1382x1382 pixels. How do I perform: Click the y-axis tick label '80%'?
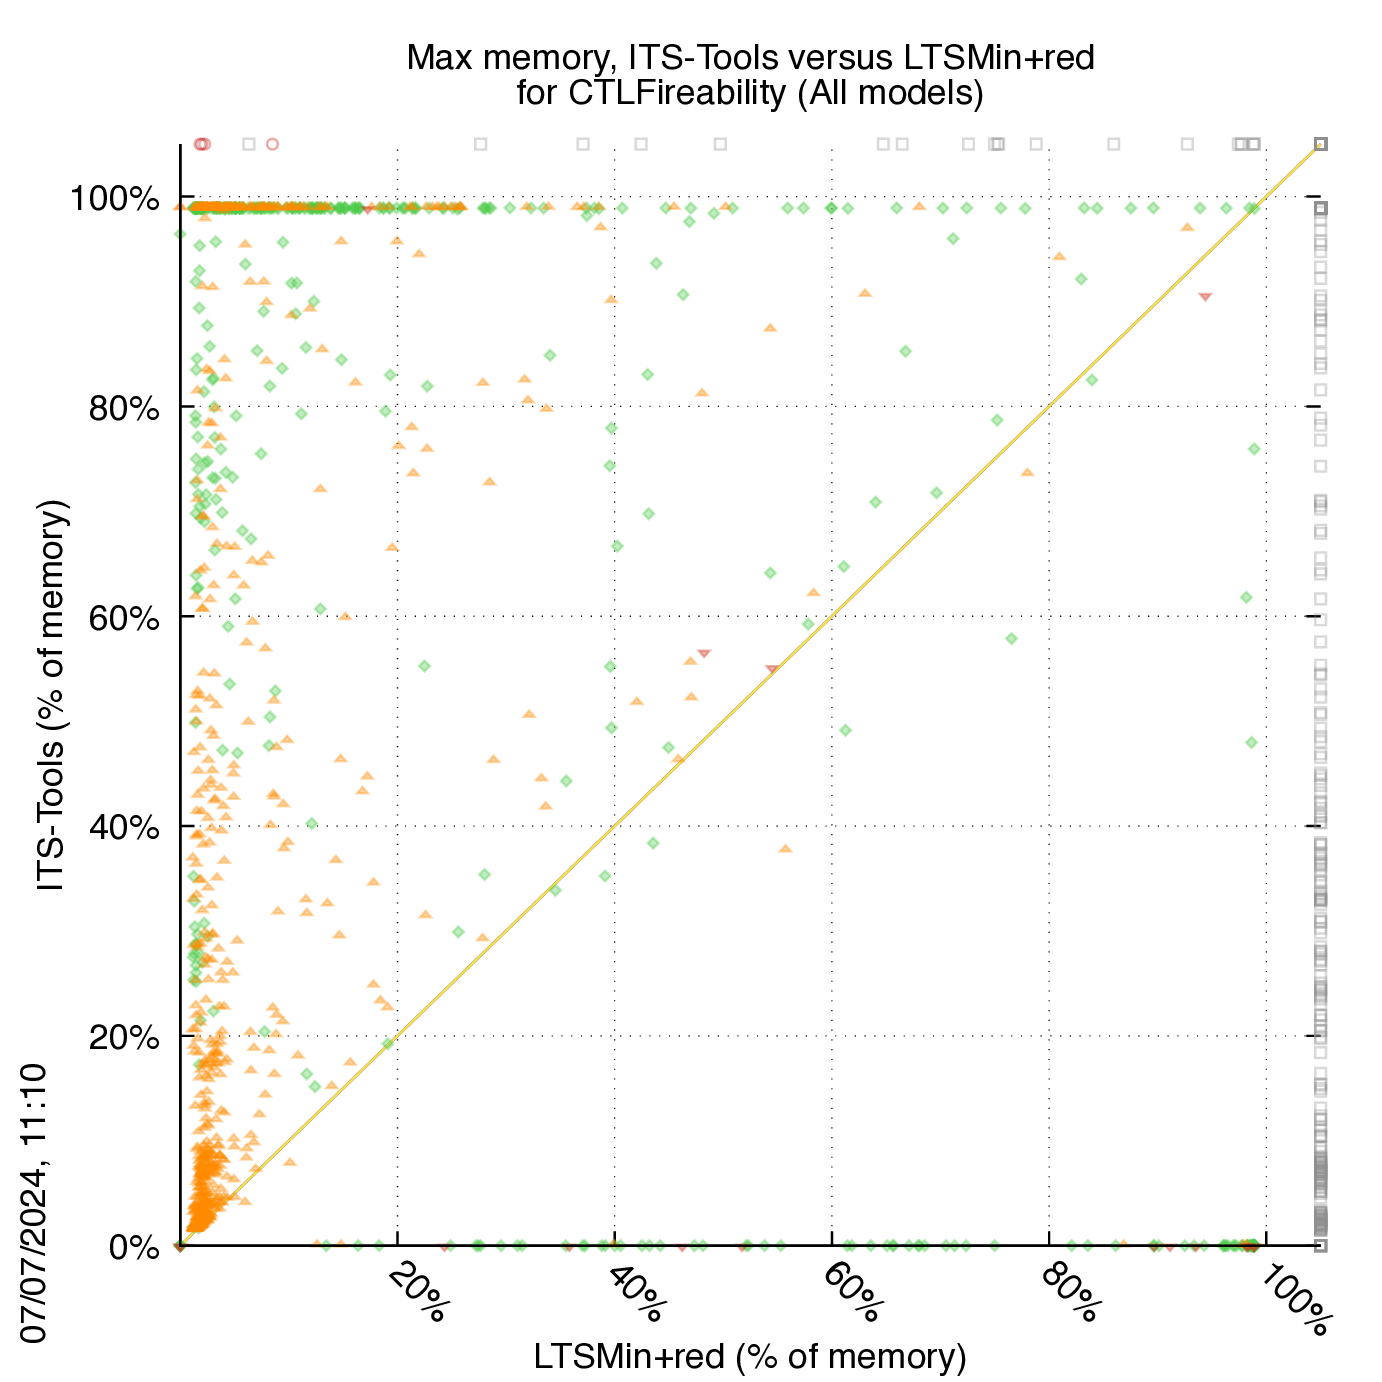124,409
